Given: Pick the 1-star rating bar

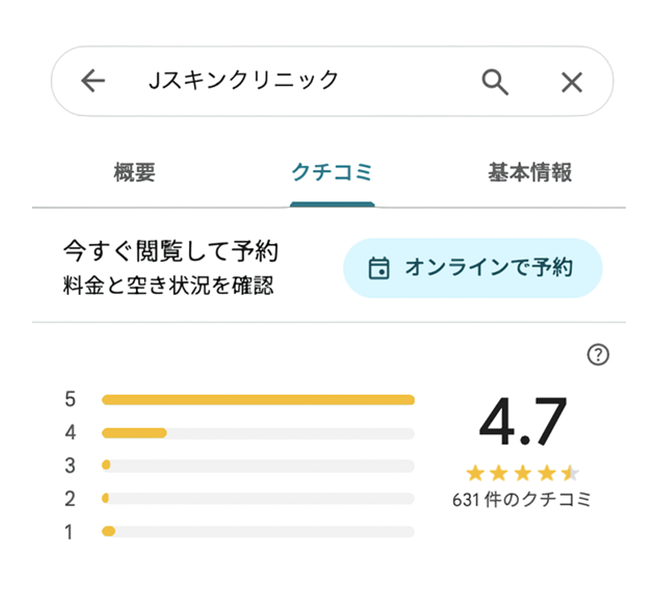Looking at the screenshot, I should pyautogui.click(x=258, y=531).
